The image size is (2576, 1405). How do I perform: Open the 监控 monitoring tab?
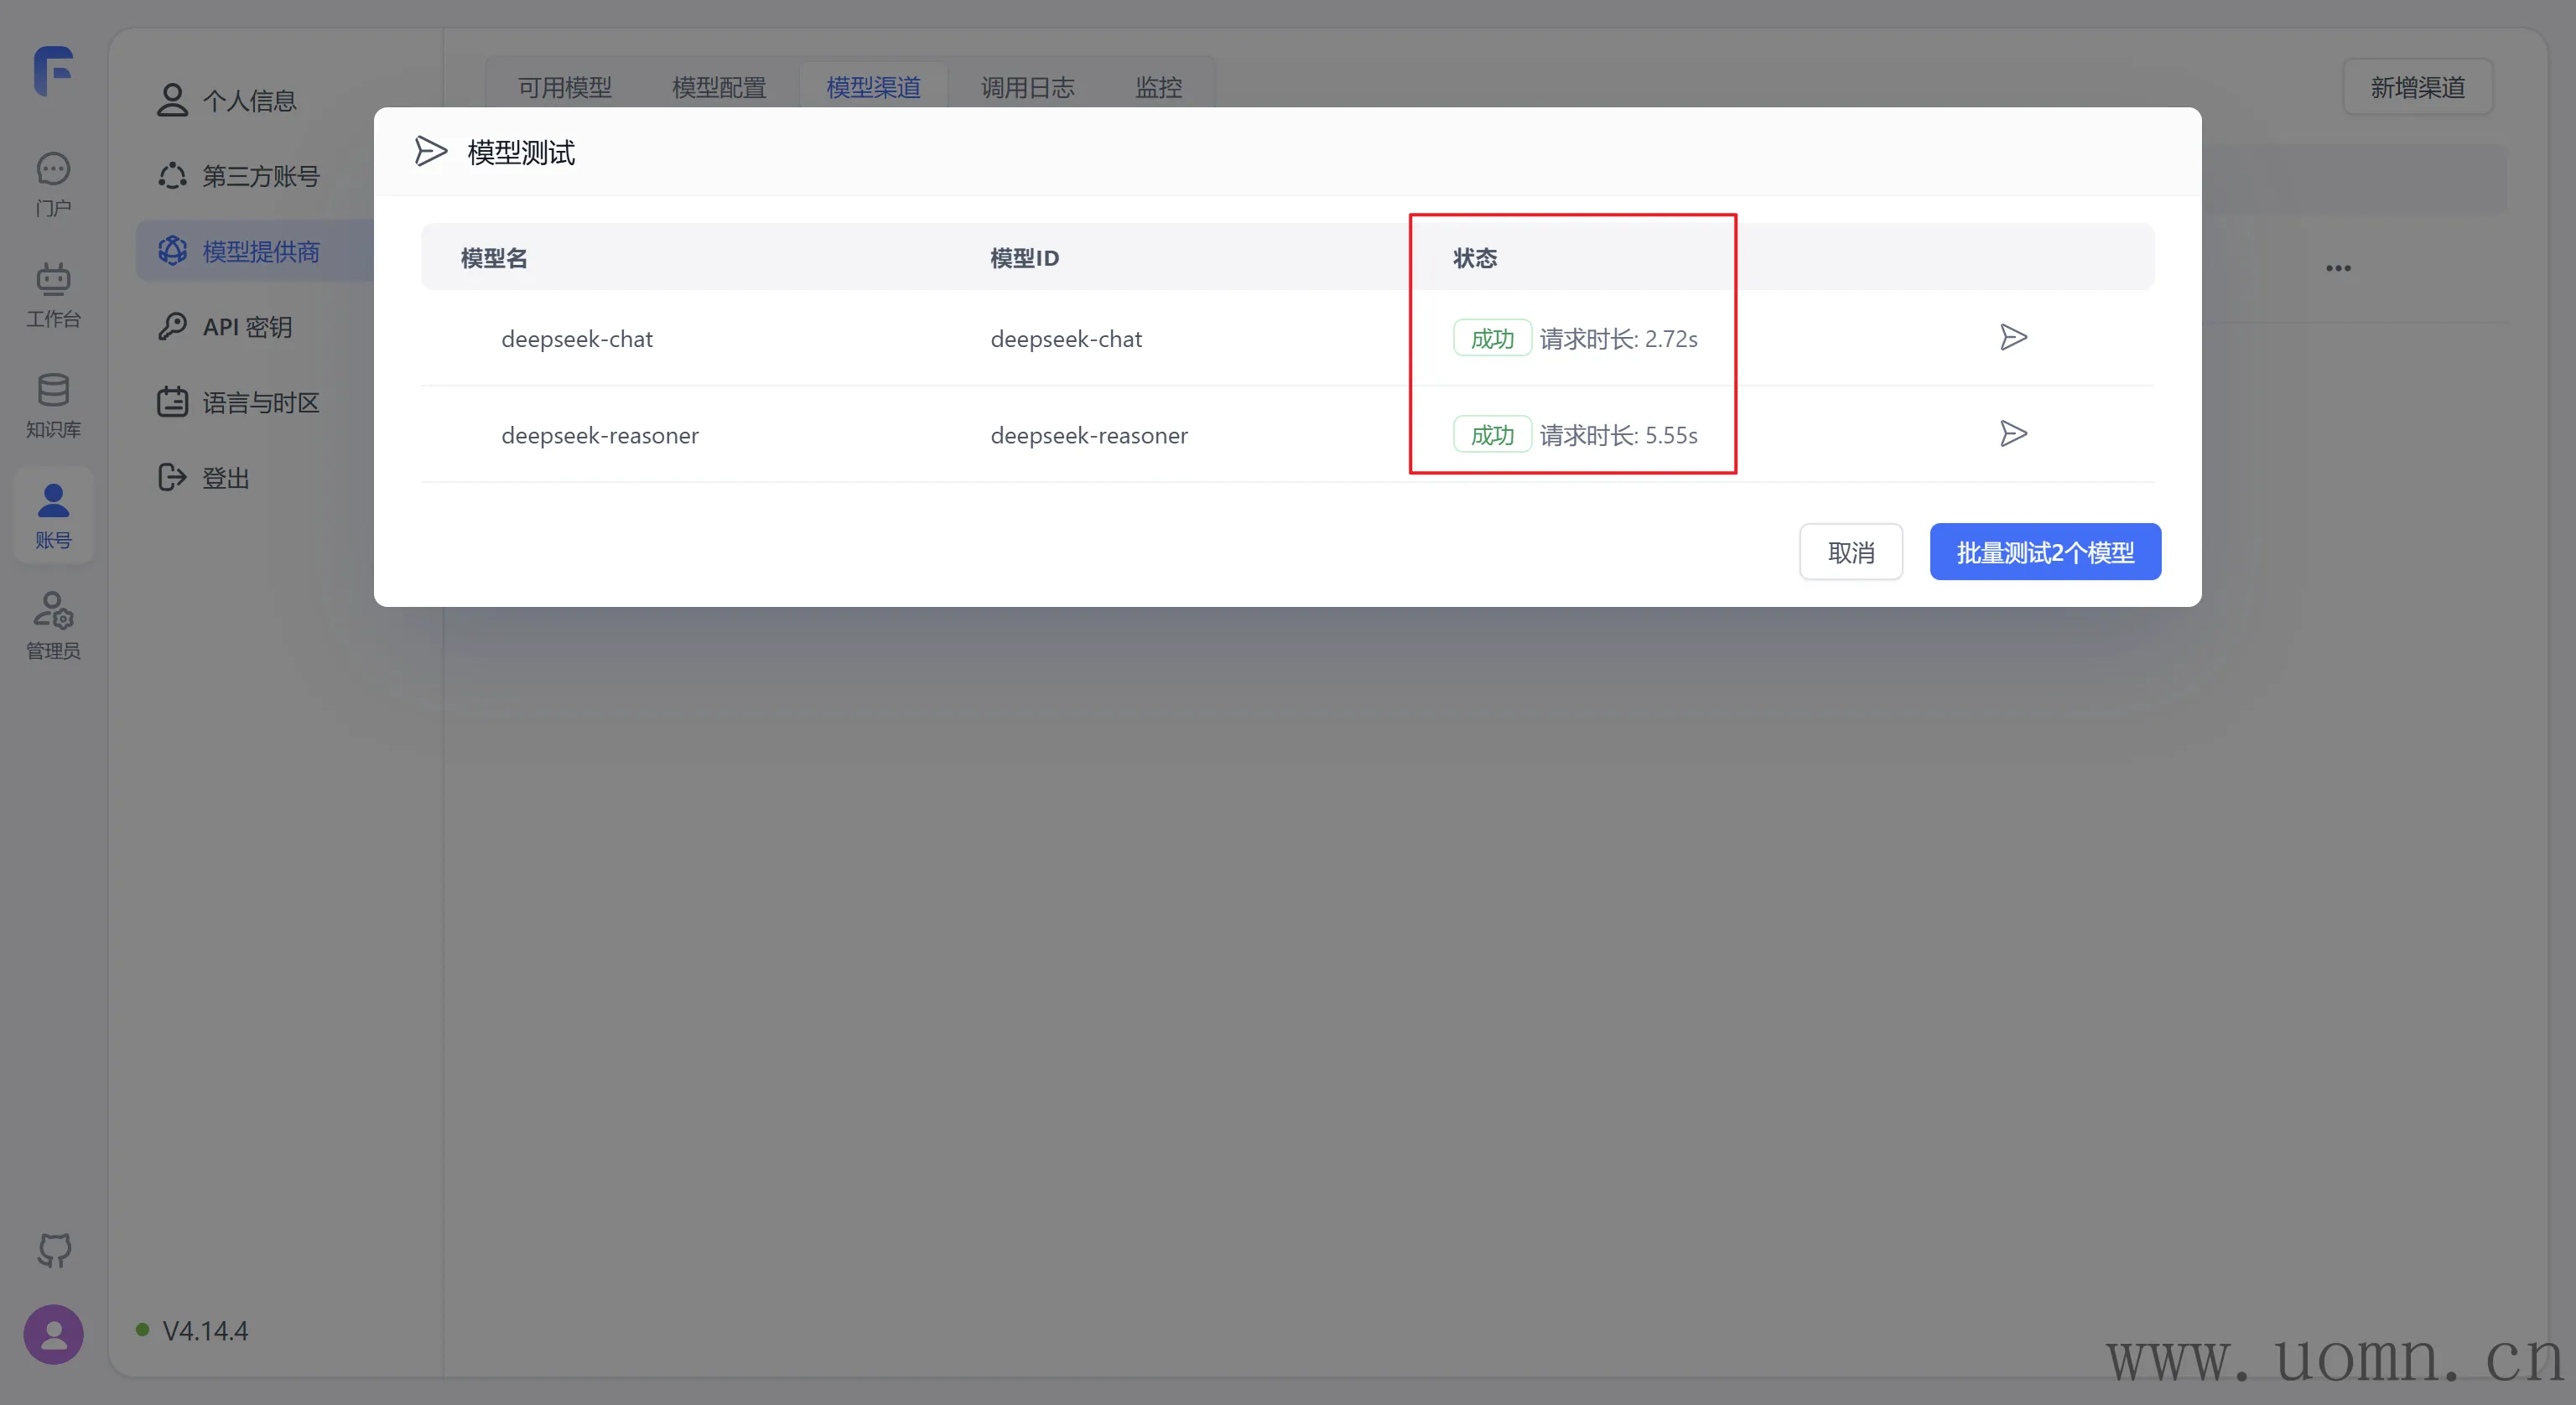pos(1158,88)
